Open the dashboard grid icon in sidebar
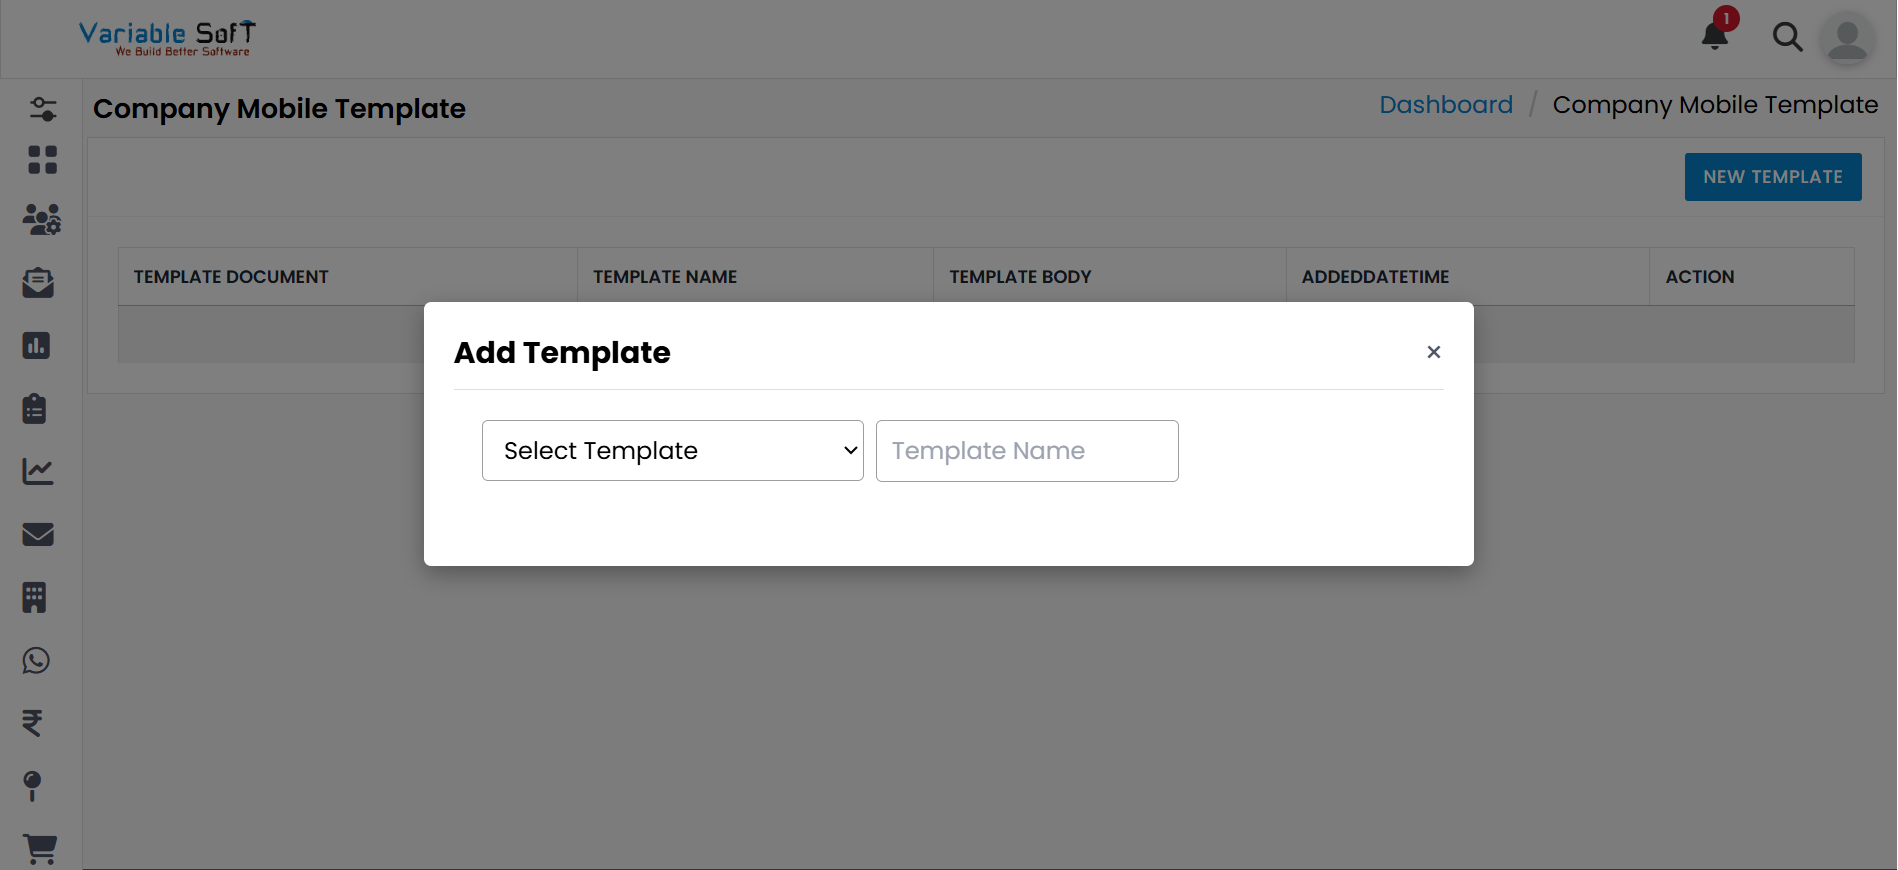1898x870 pixels. [x=42, y=160]
